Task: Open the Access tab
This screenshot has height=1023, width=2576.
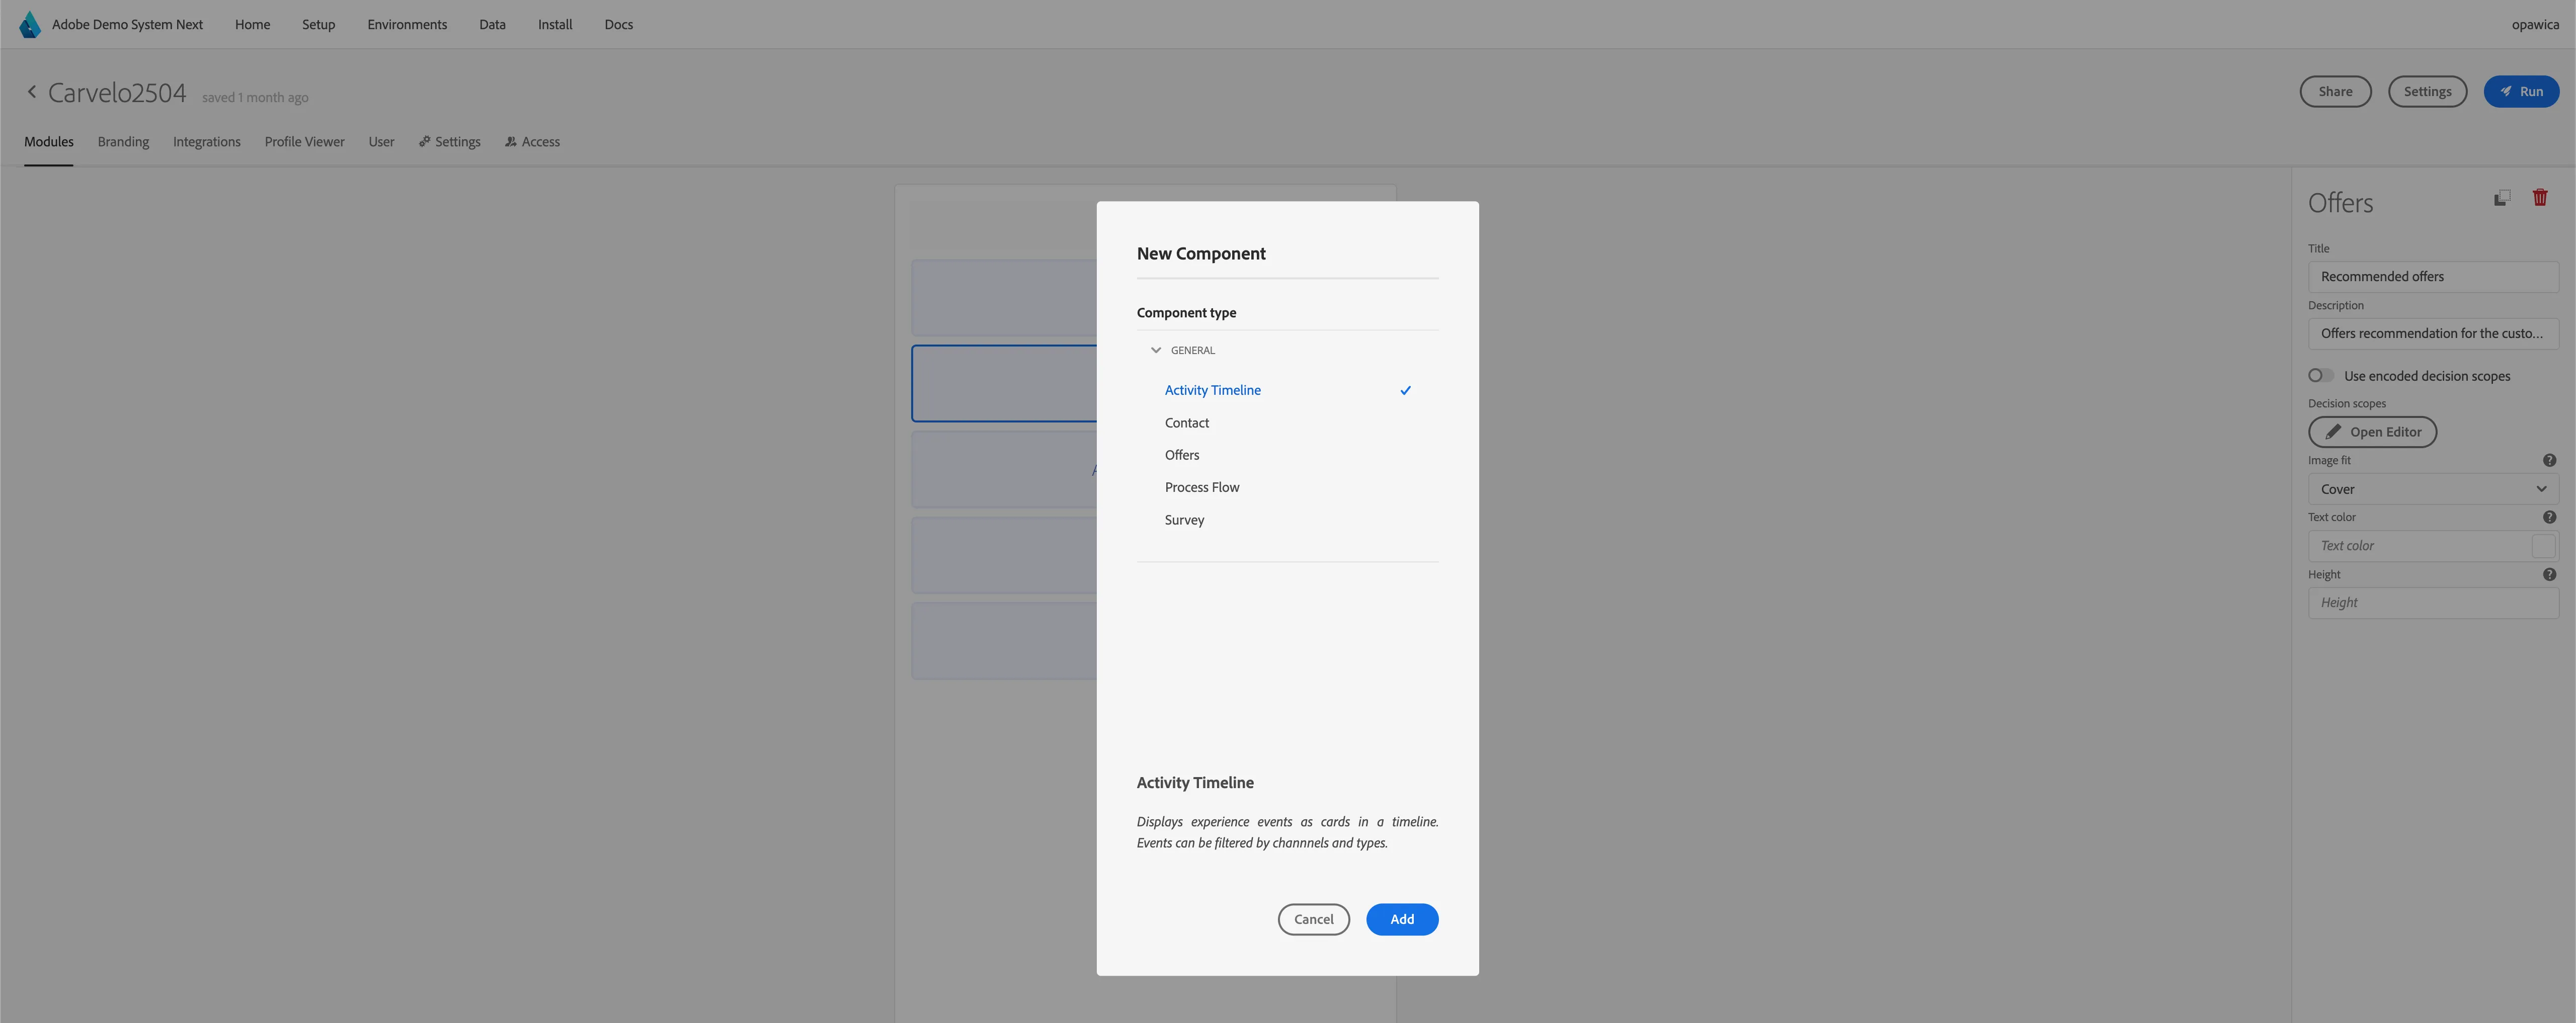Action: tap(532, 142)
